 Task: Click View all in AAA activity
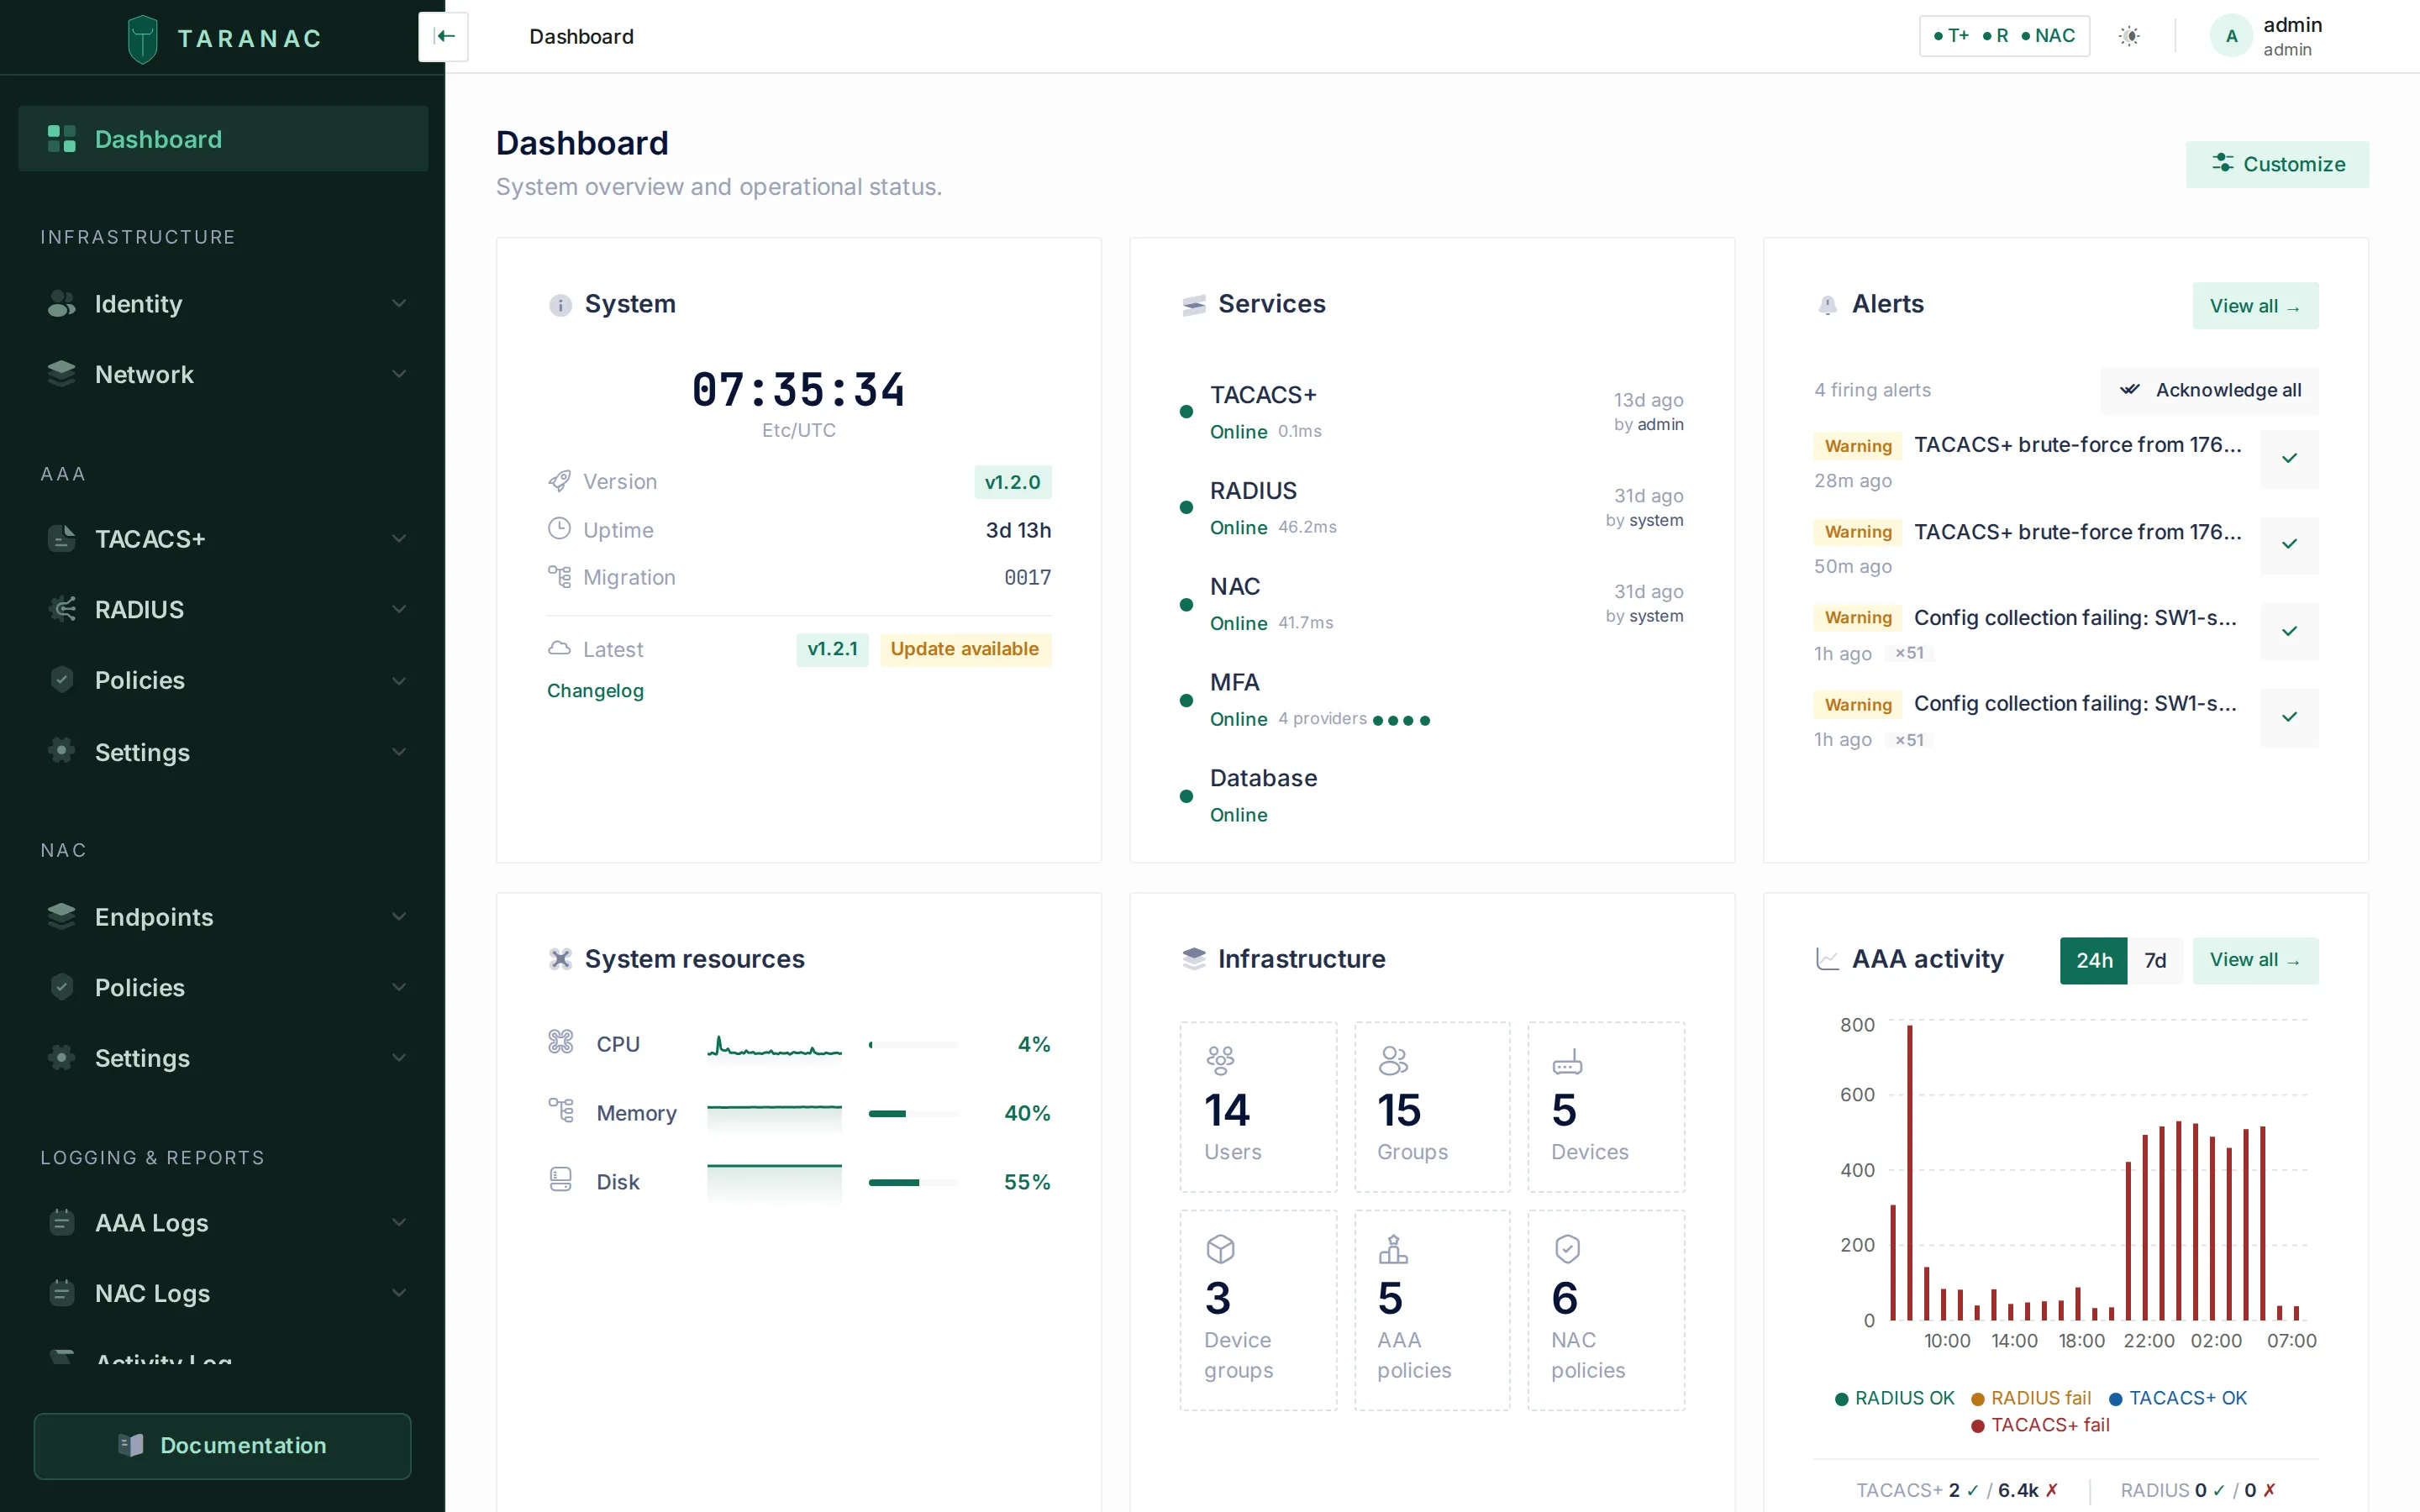(2255, 960)
